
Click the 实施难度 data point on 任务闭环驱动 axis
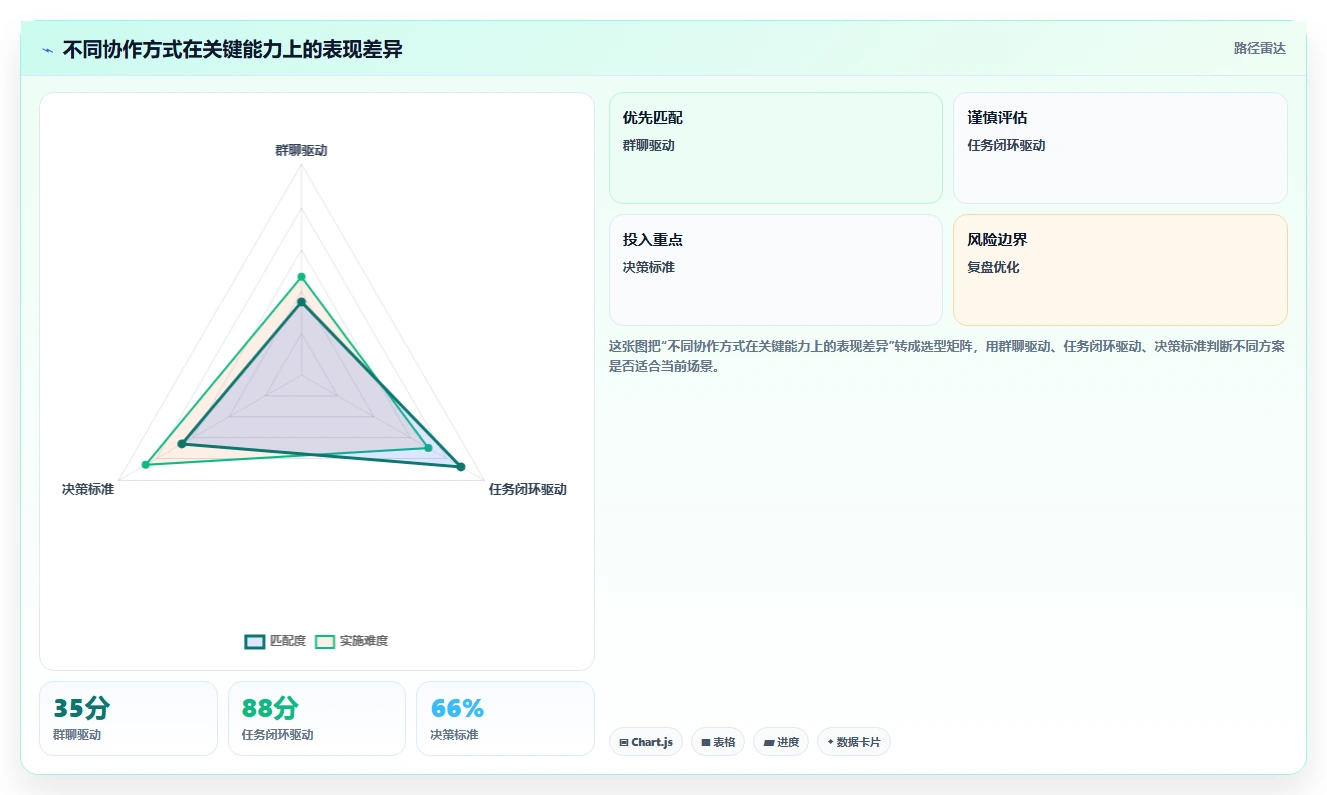428,447
